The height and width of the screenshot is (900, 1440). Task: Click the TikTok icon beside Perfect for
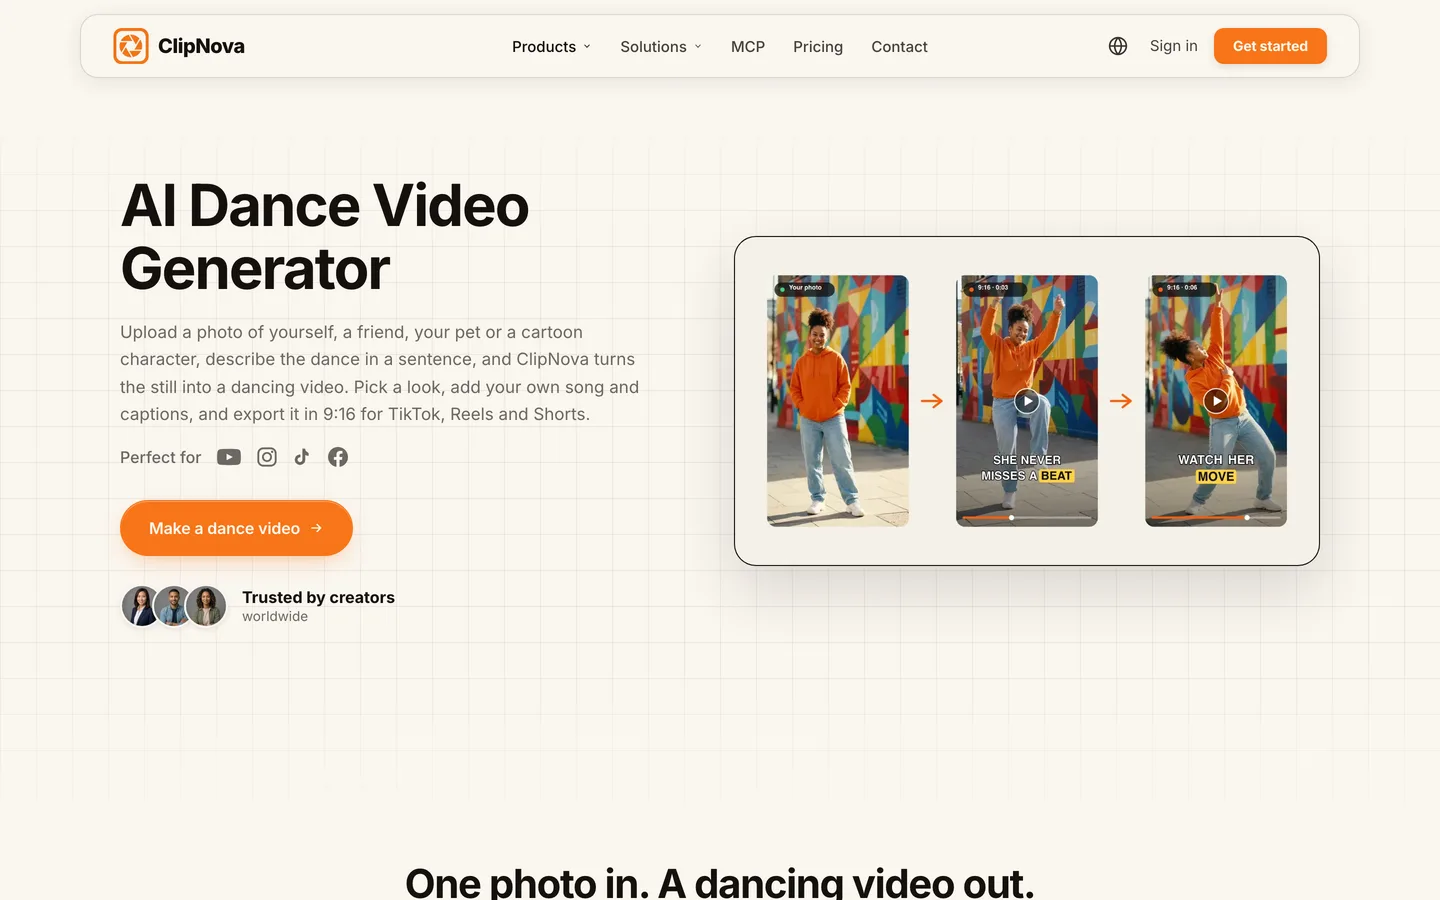302,457
